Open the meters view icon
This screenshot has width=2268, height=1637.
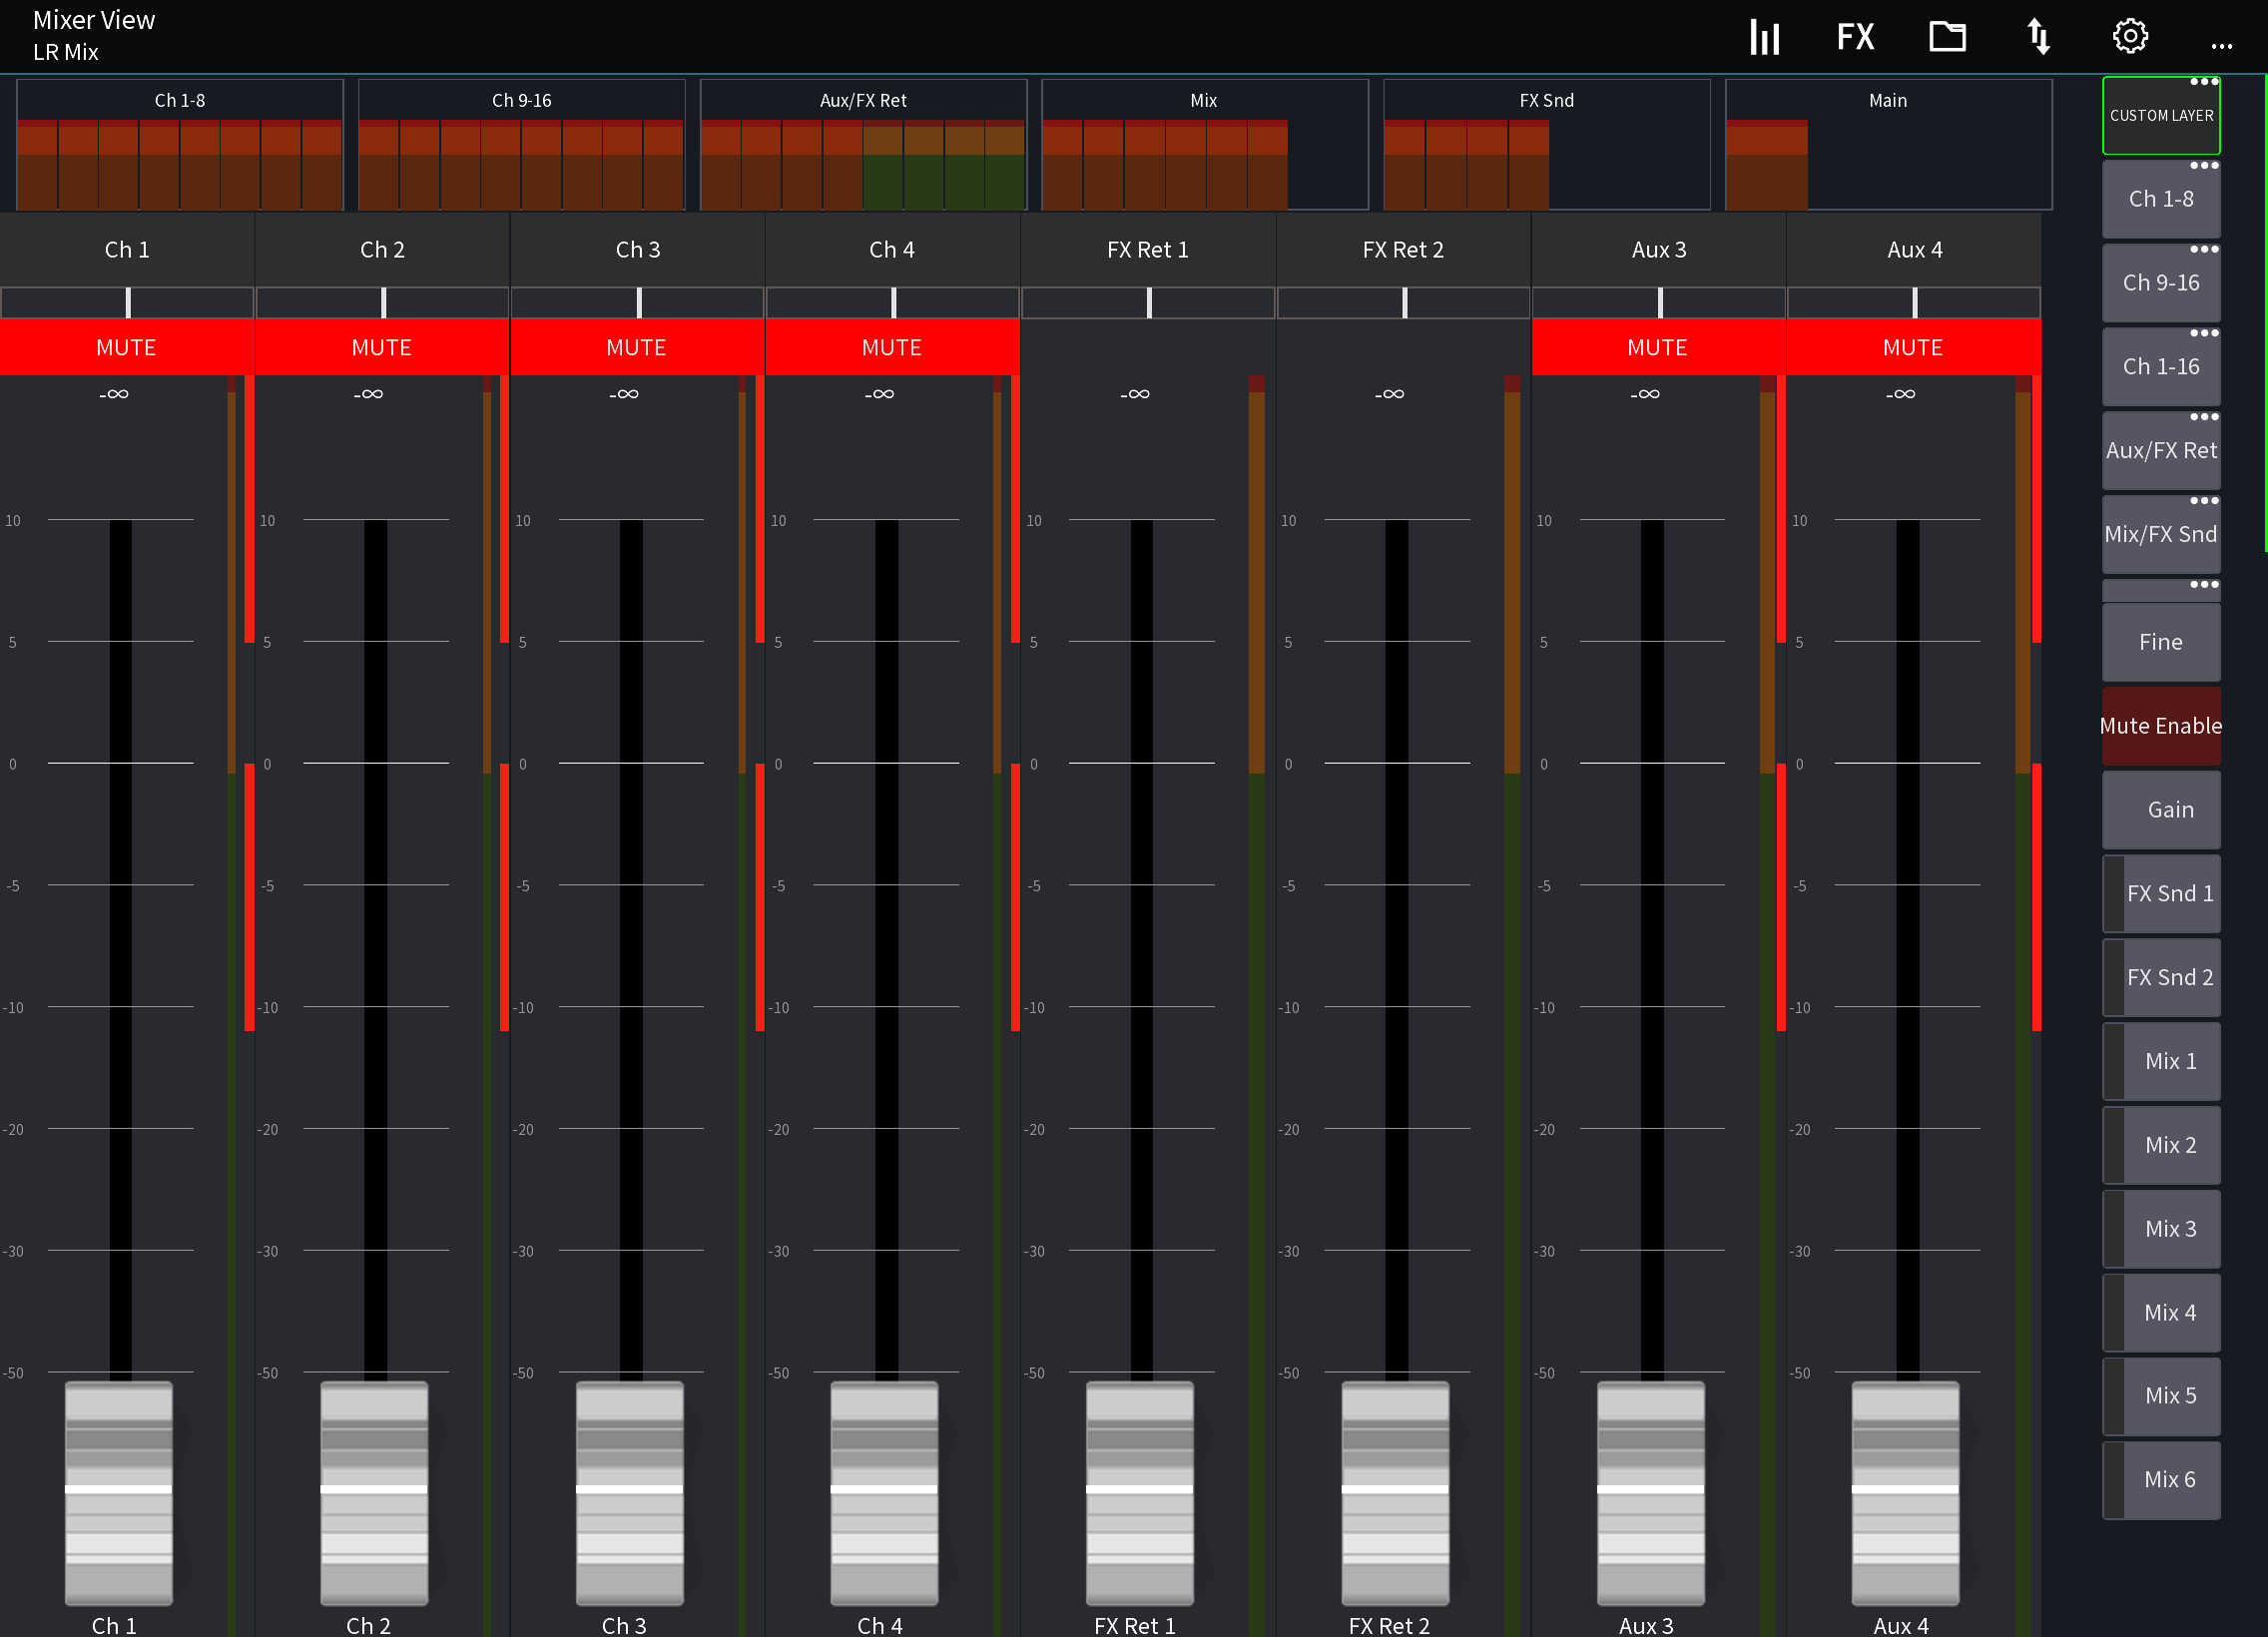(1764, 36)
